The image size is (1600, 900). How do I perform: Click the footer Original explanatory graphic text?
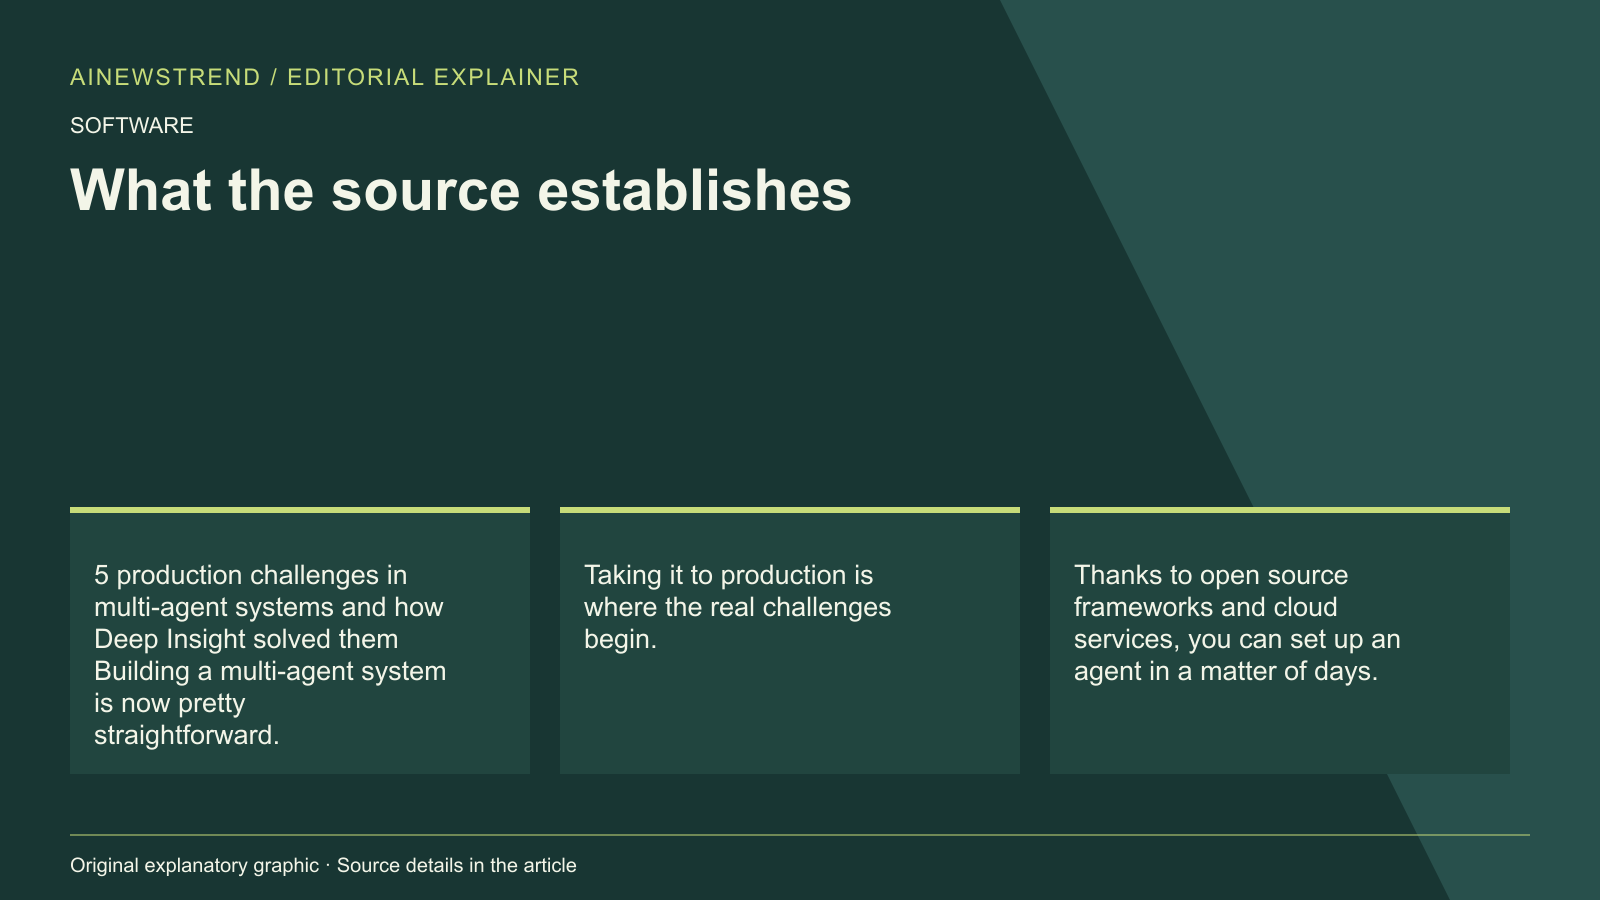pos(323,865)
